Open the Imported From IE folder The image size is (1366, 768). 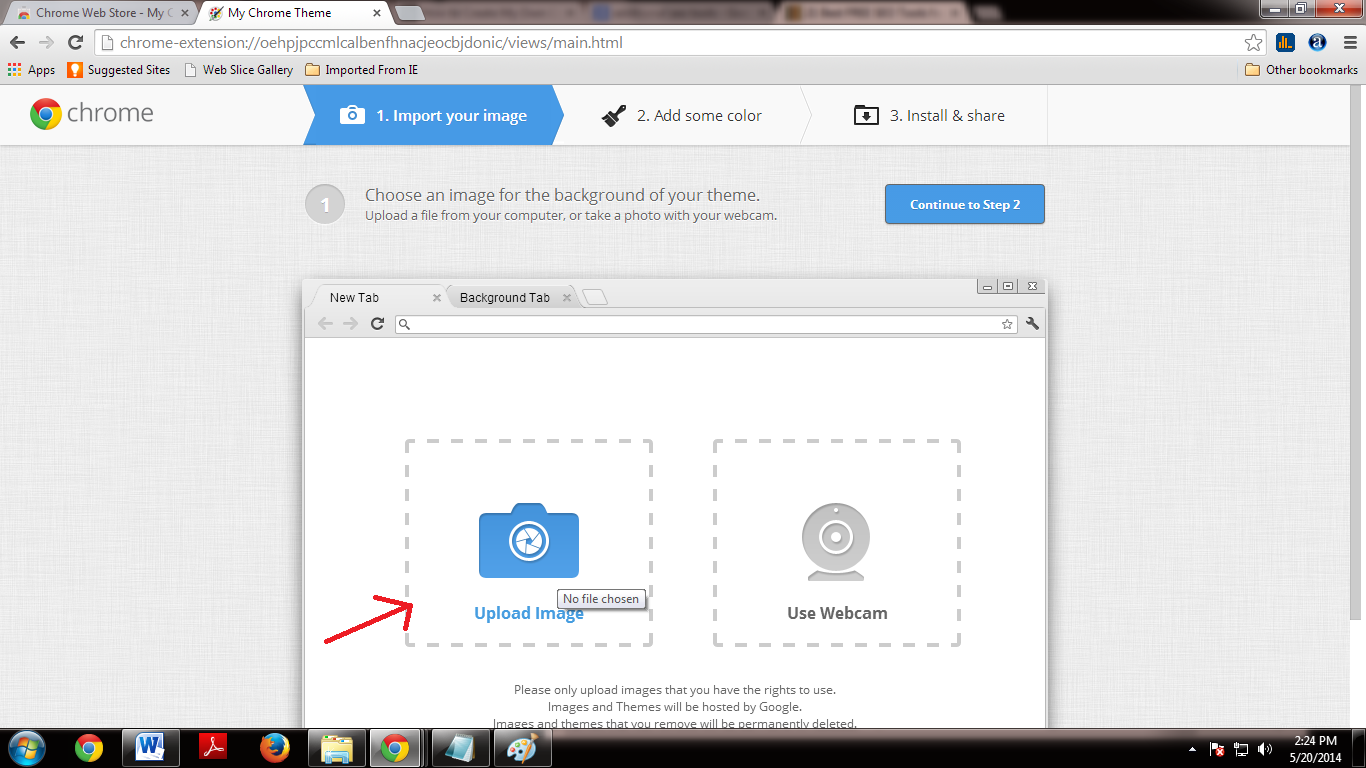point(362,70)
